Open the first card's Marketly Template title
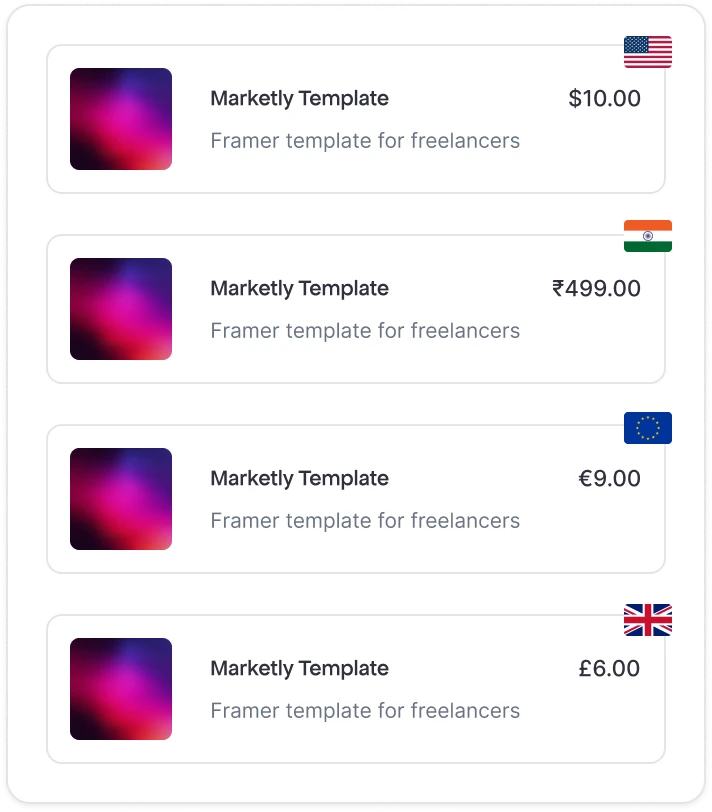Image resolution: width=712 pixels, height=812 pixels. [299, 99]
